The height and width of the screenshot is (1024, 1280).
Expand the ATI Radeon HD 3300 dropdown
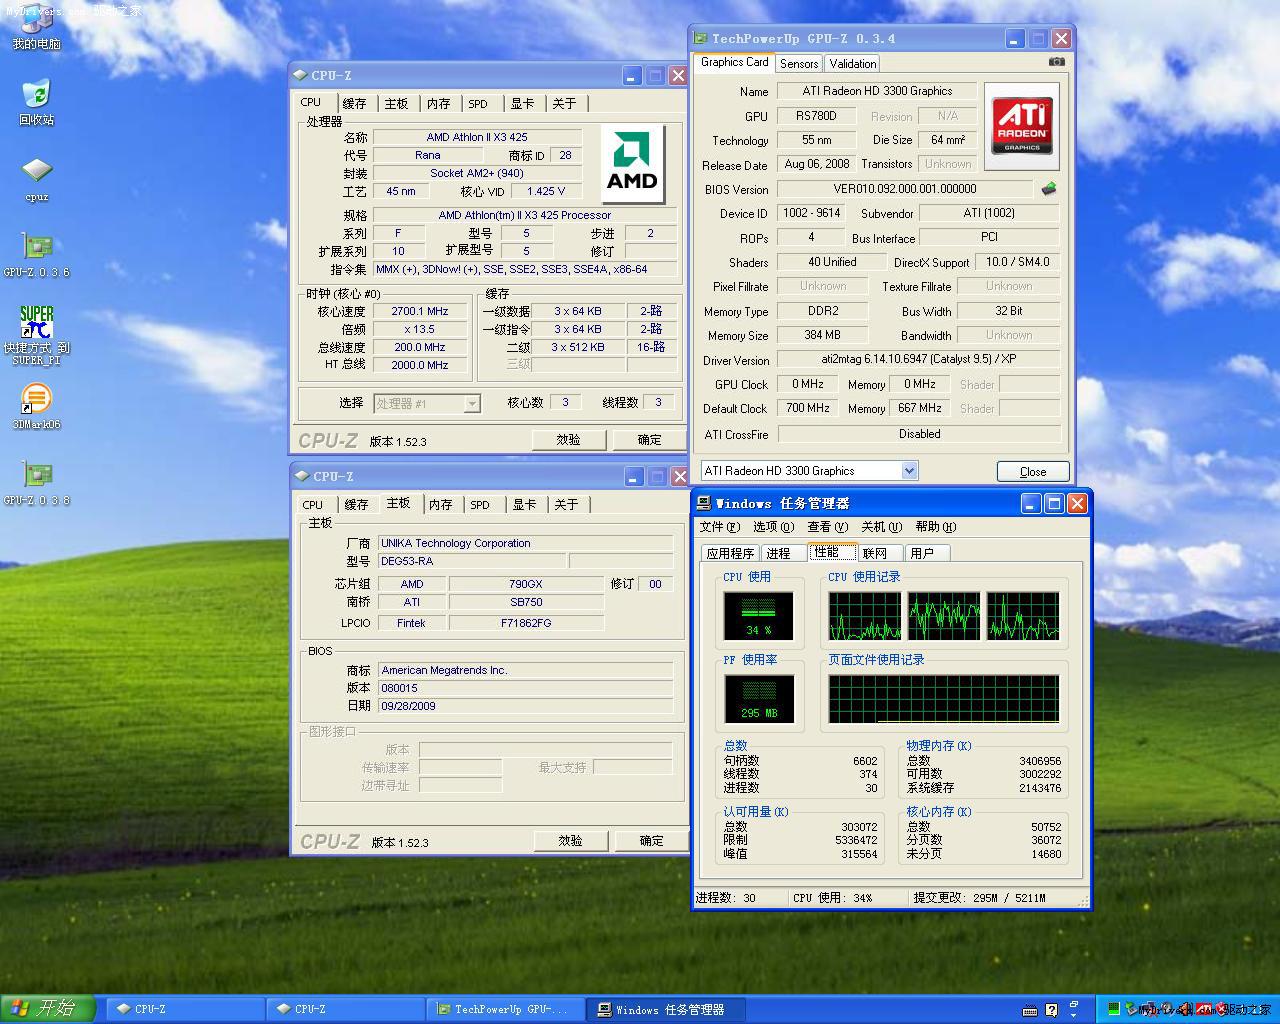pos(908,471)
